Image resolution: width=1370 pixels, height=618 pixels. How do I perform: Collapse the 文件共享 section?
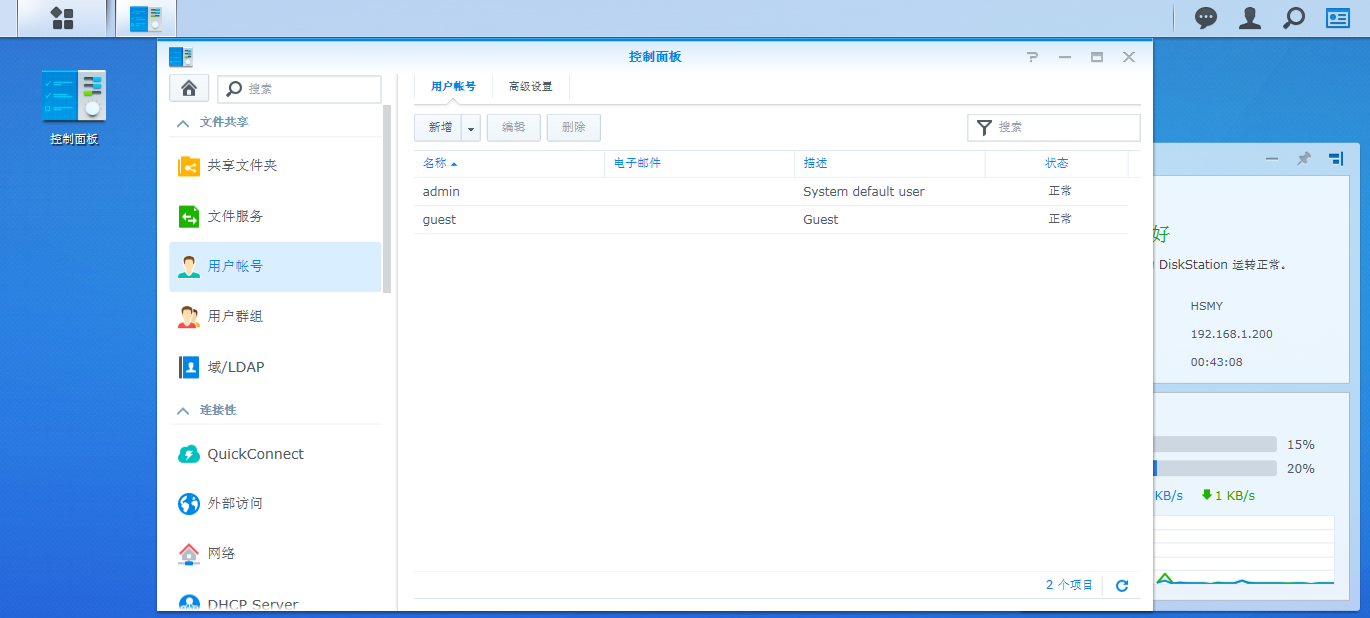[183, 123]
